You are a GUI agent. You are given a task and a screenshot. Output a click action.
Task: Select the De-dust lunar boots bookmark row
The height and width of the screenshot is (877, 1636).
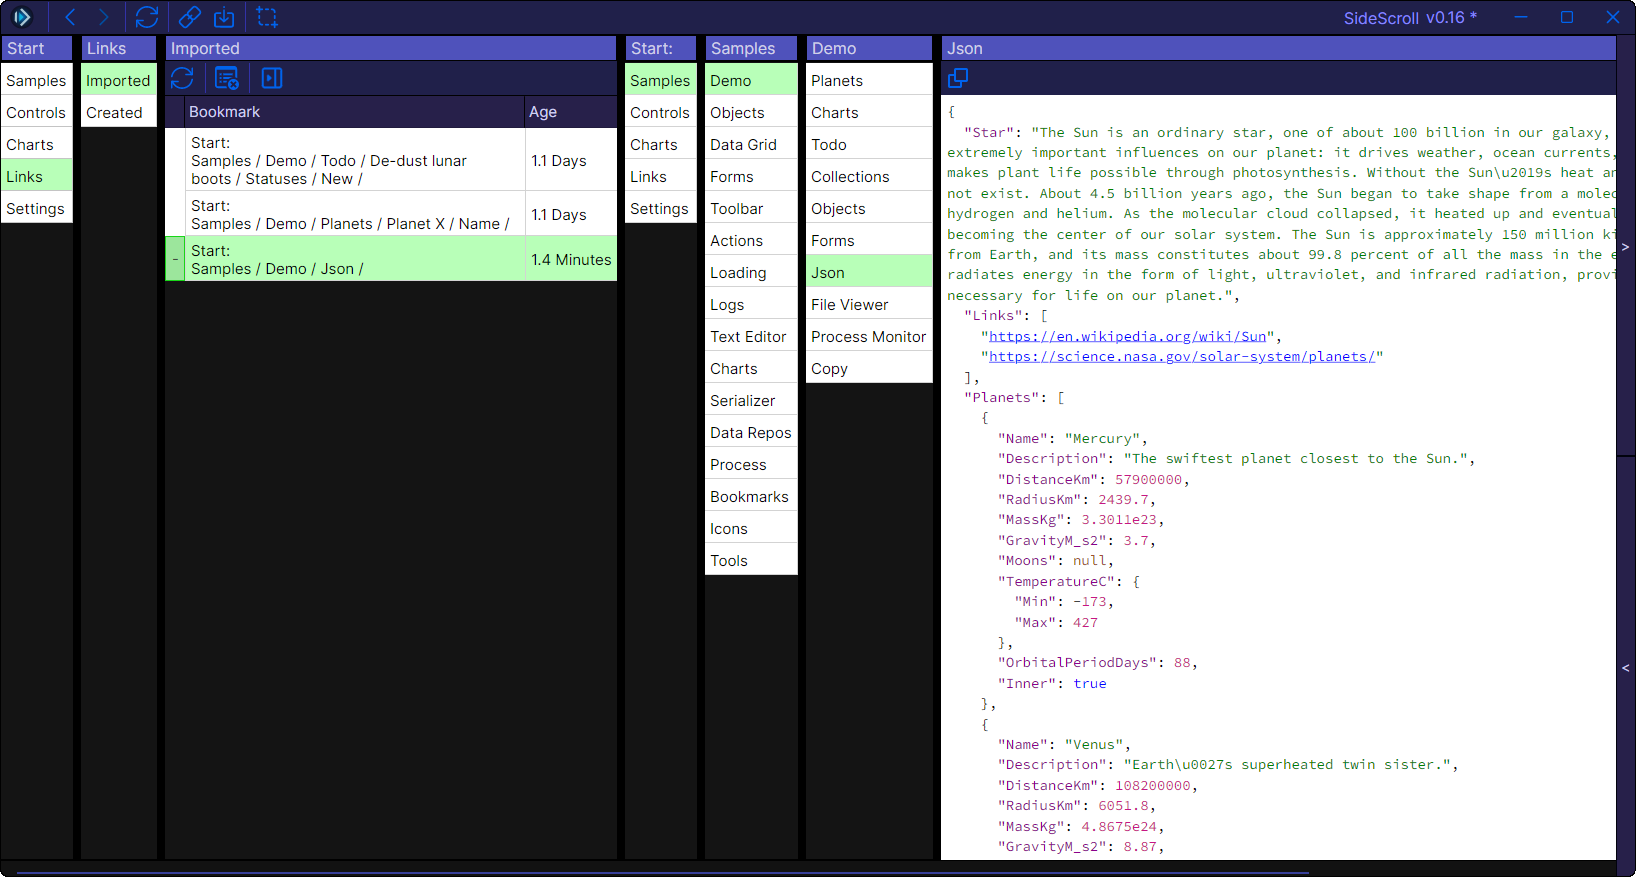tap(391, 160)
